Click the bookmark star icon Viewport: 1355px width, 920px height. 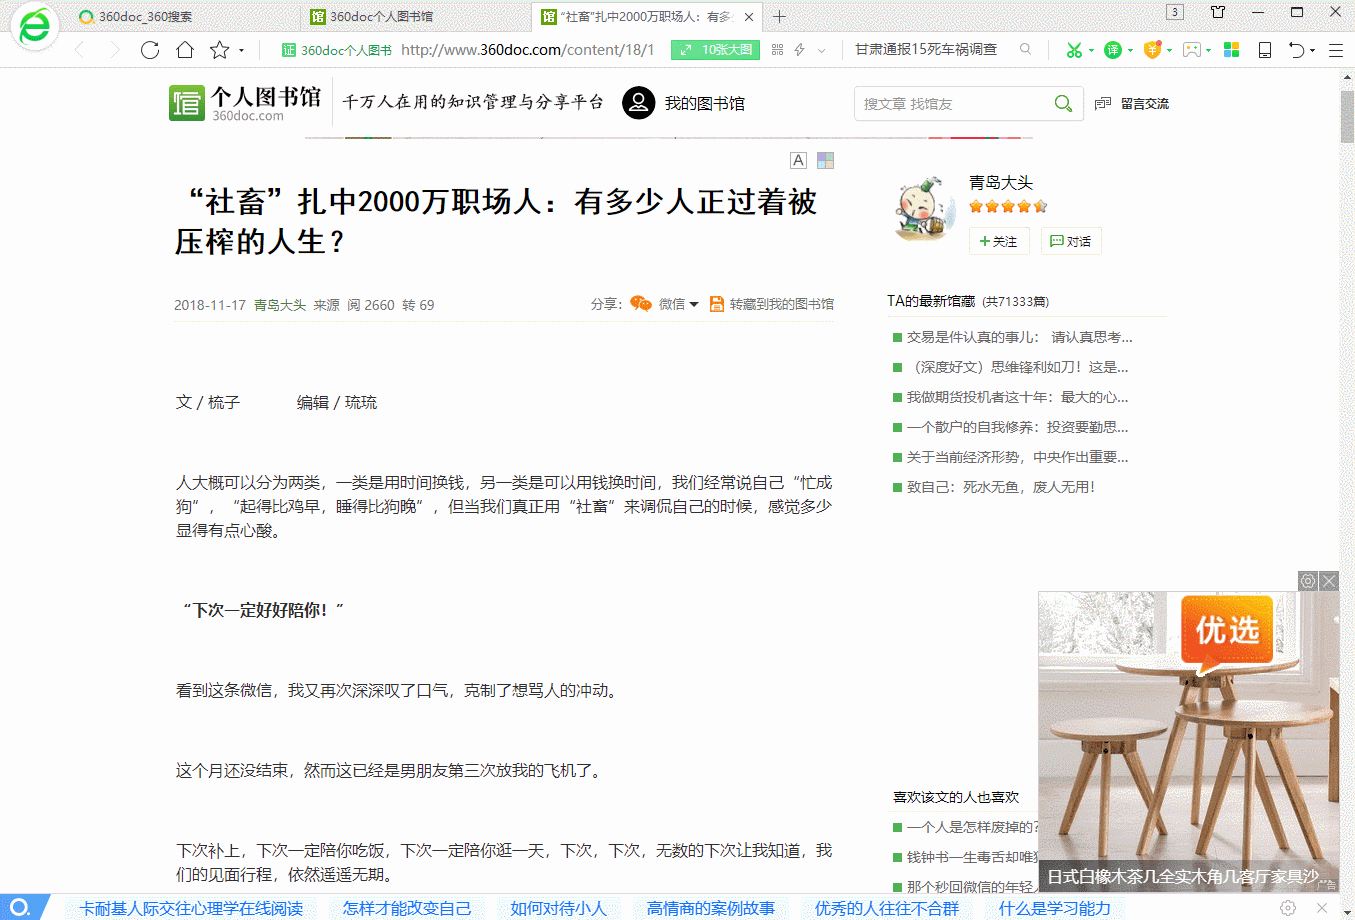[219, 50]
